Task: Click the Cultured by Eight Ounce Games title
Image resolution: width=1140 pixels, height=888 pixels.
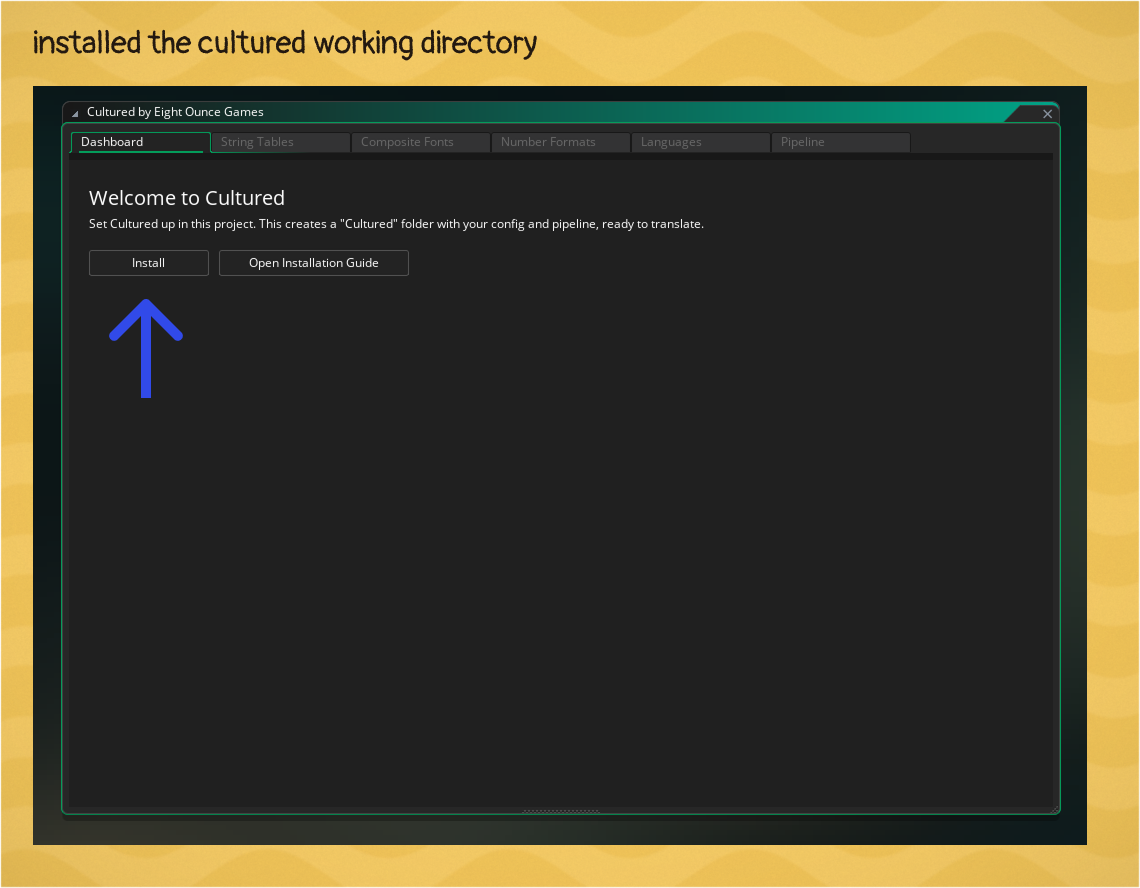Action: 175,112
